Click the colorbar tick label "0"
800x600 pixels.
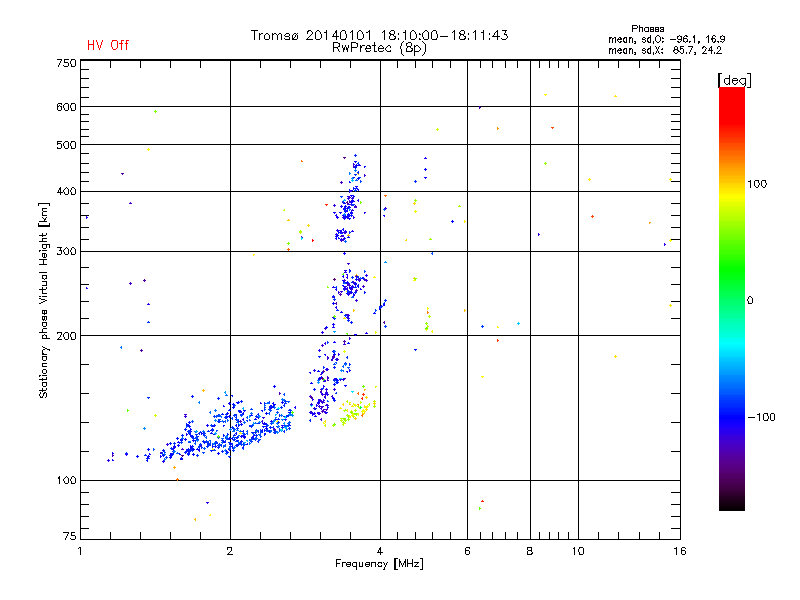click(750, 301)
